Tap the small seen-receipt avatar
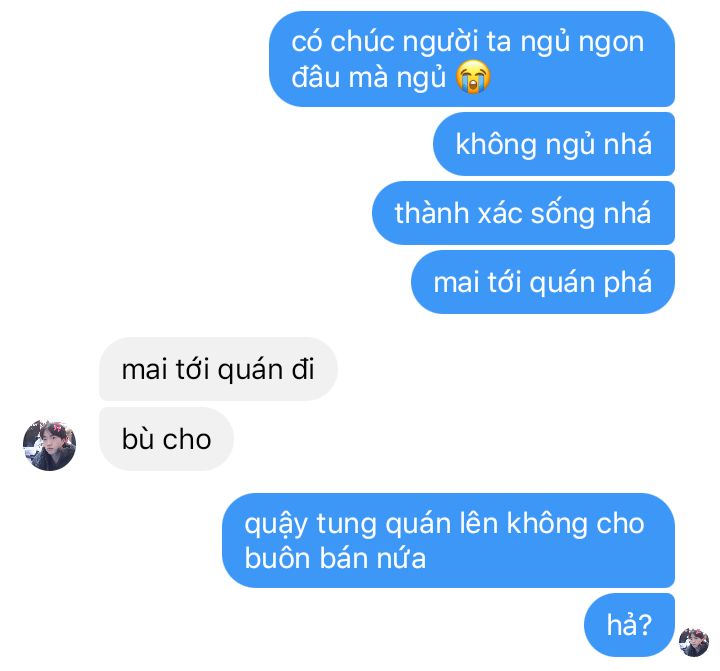Viewport: 720px width, 671px height. 694,642
